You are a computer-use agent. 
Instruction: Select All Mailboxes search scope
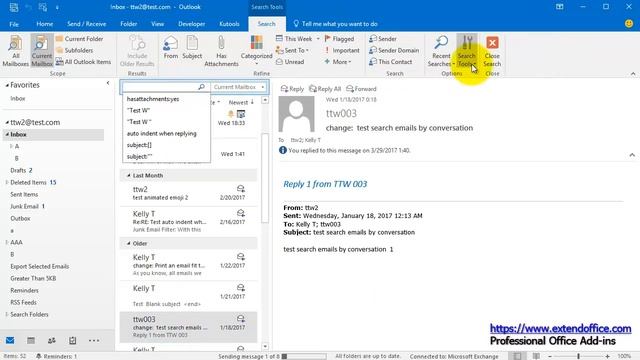(x=16, y=51)
